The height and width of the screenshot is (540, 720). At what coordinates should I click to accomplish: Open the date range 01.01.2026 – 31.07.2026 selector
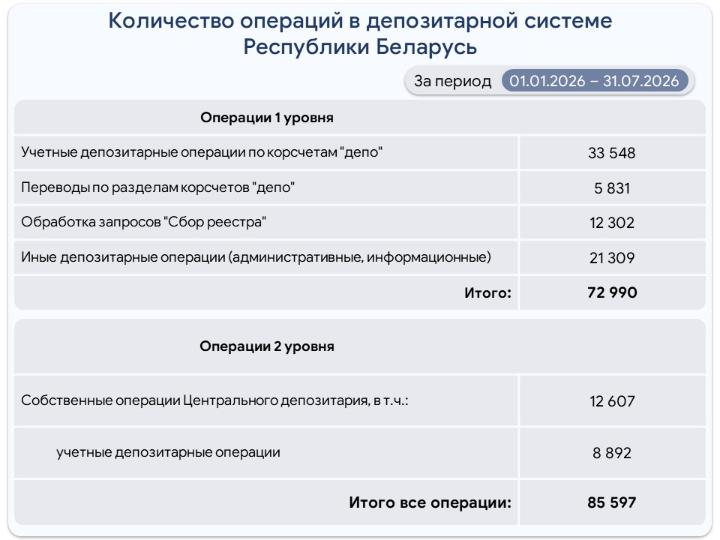tap(595, 81)
